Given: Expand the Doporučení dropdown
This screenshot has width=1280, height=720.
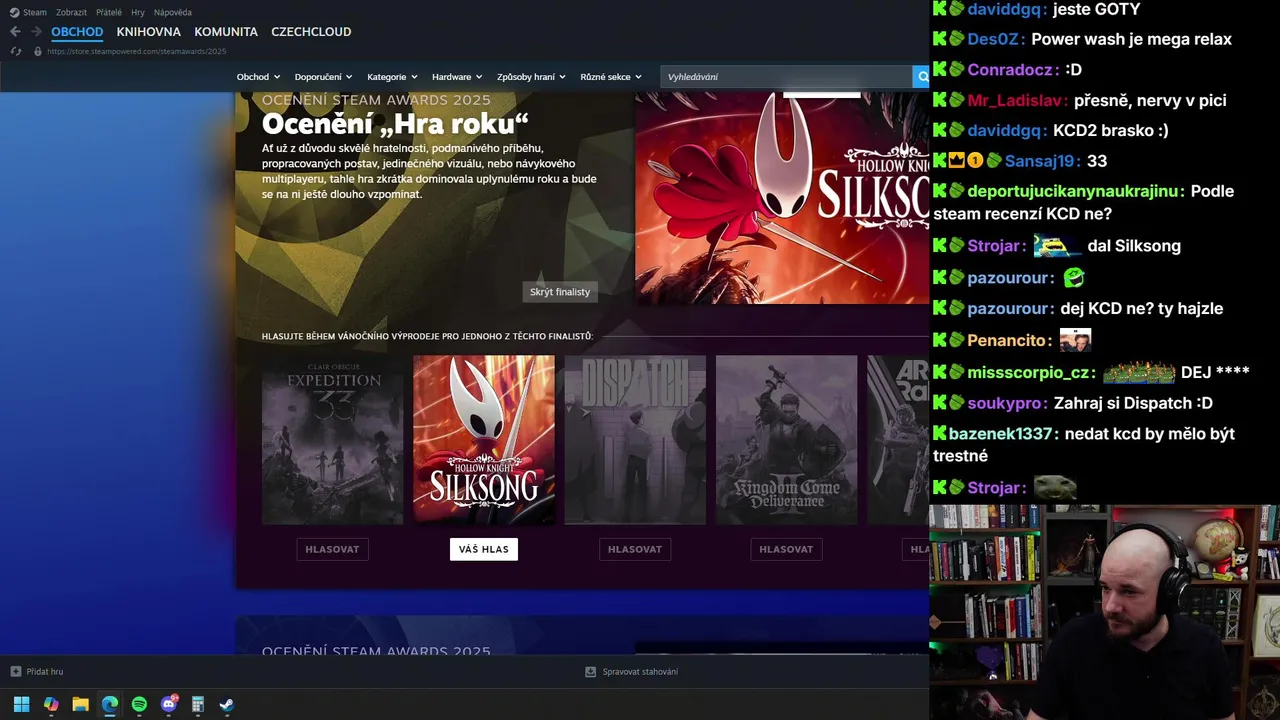Looking at the screenshot, I should (323, 77).
